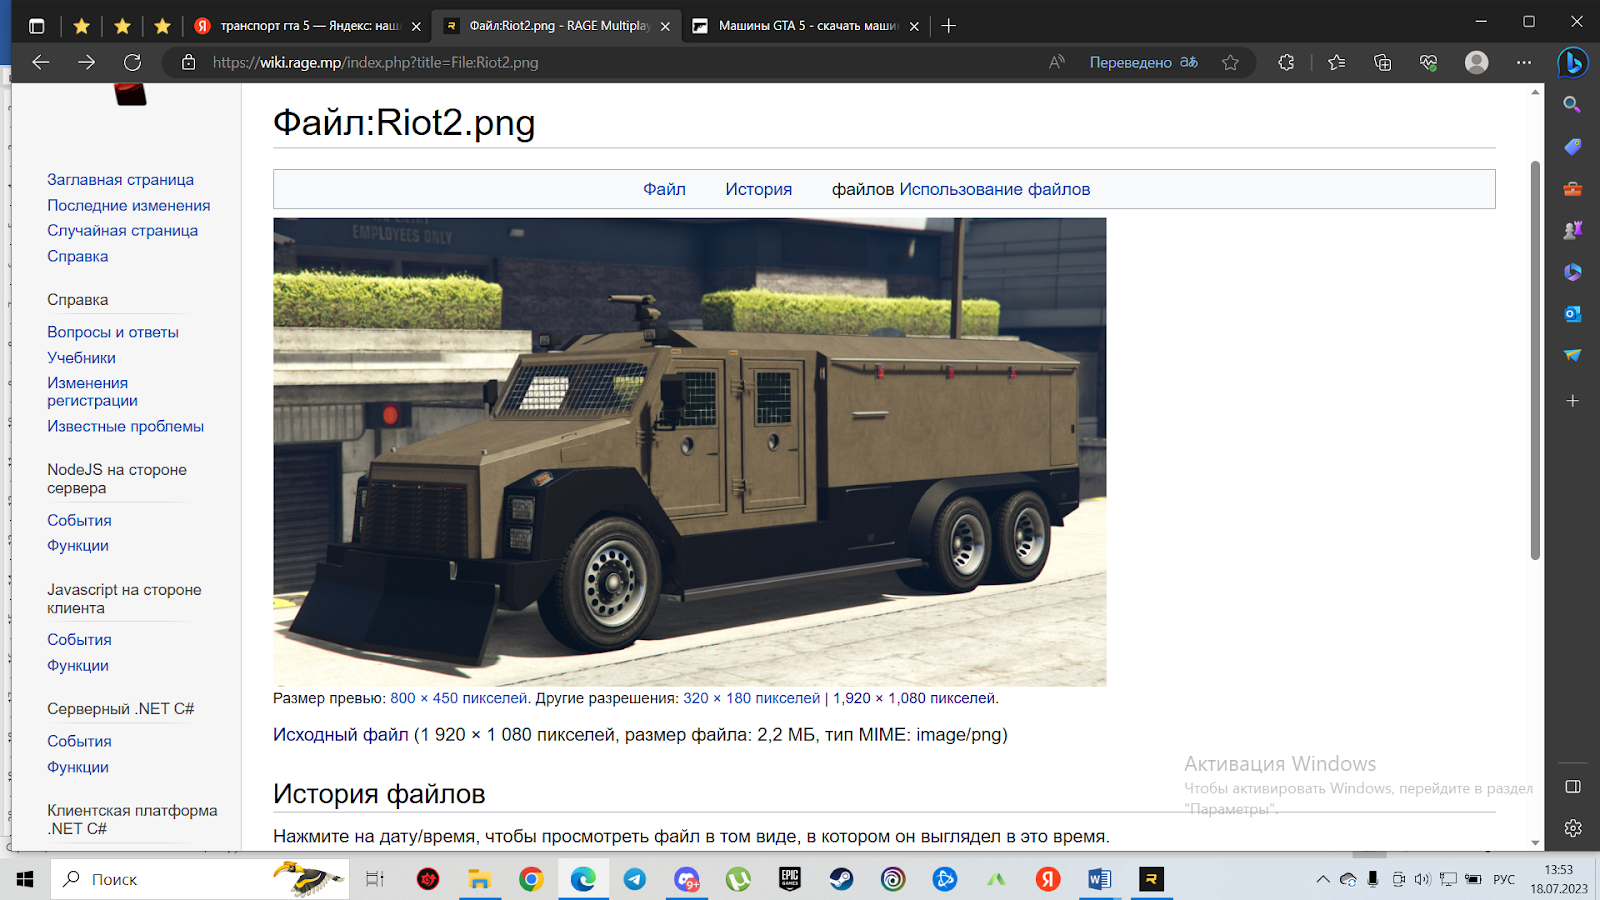Open the sidebar Microsoft 365 icon
This screenshot has height=900, width=1600.
tap(1572, 272)
